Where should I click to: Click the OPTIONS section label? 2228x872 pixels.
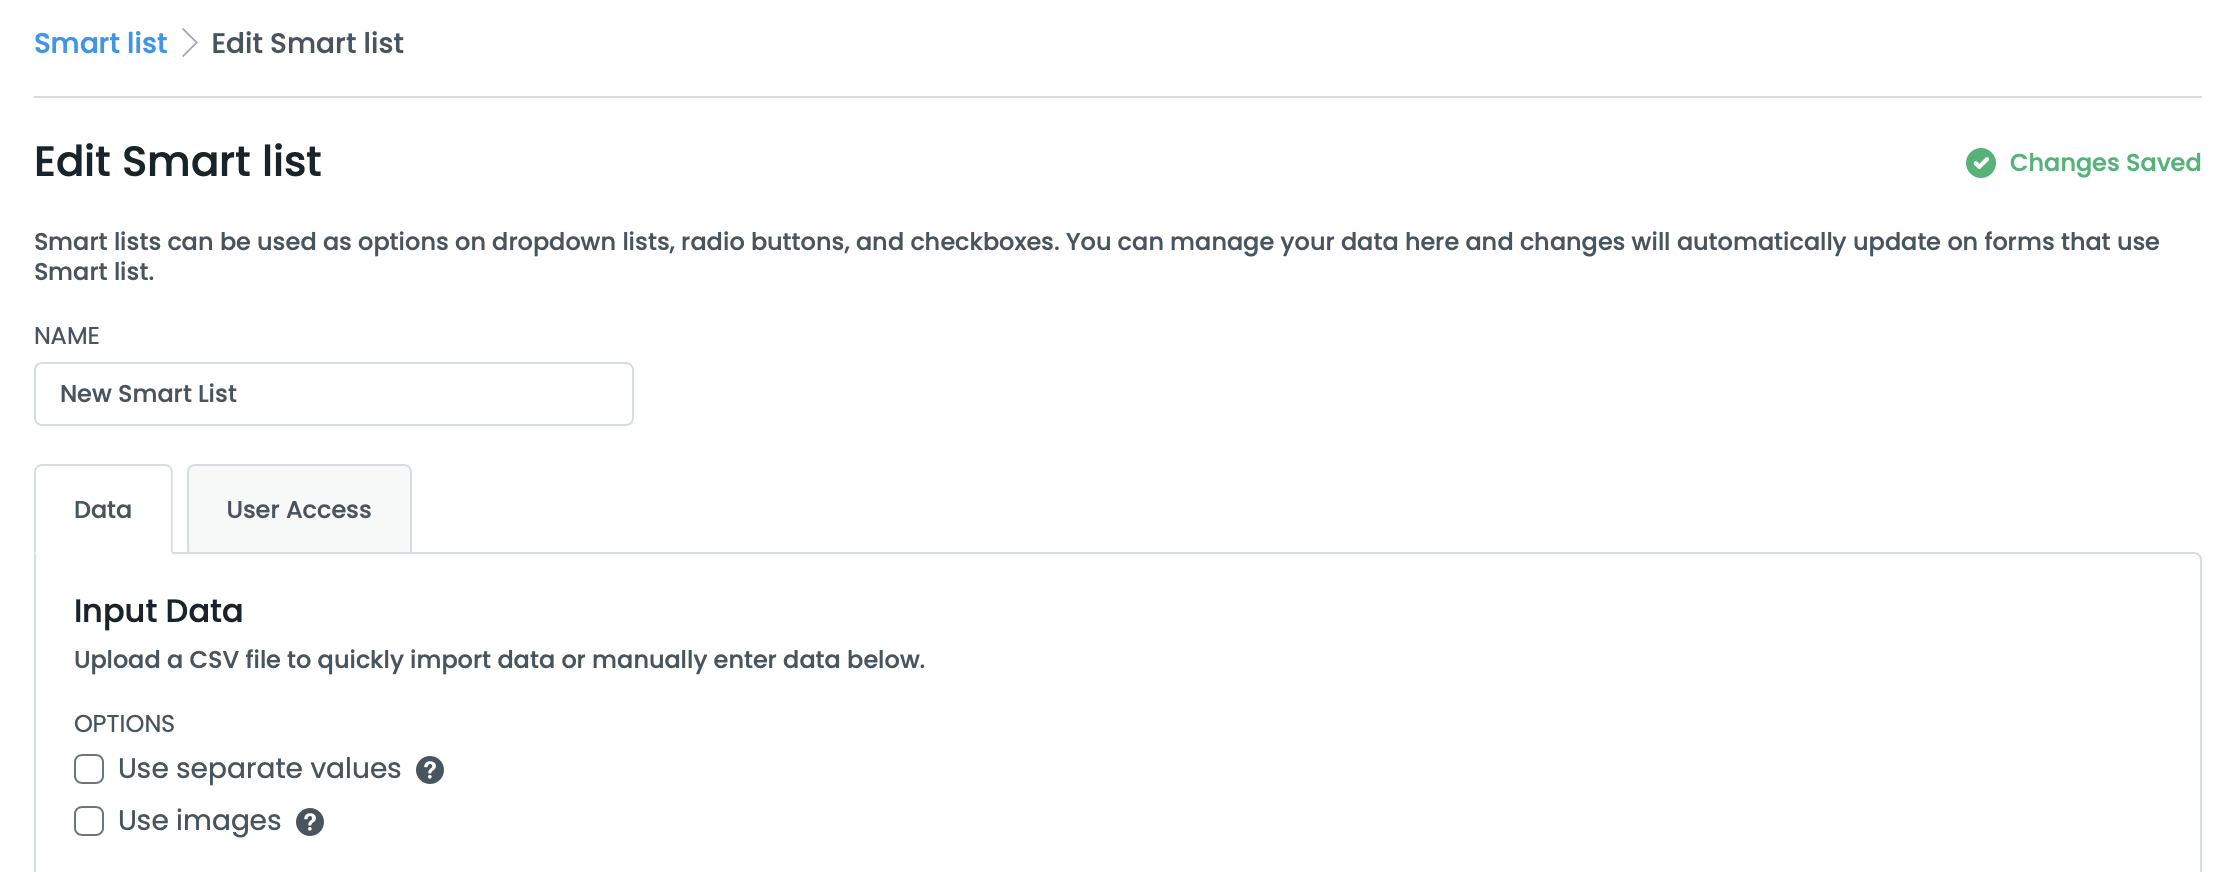tap(124, 724)
